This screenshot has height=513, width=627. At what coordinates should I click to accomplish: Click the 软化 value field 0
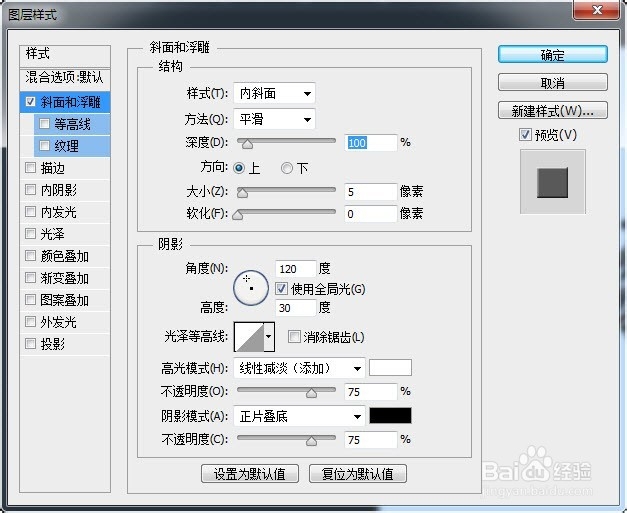point(371,214)
